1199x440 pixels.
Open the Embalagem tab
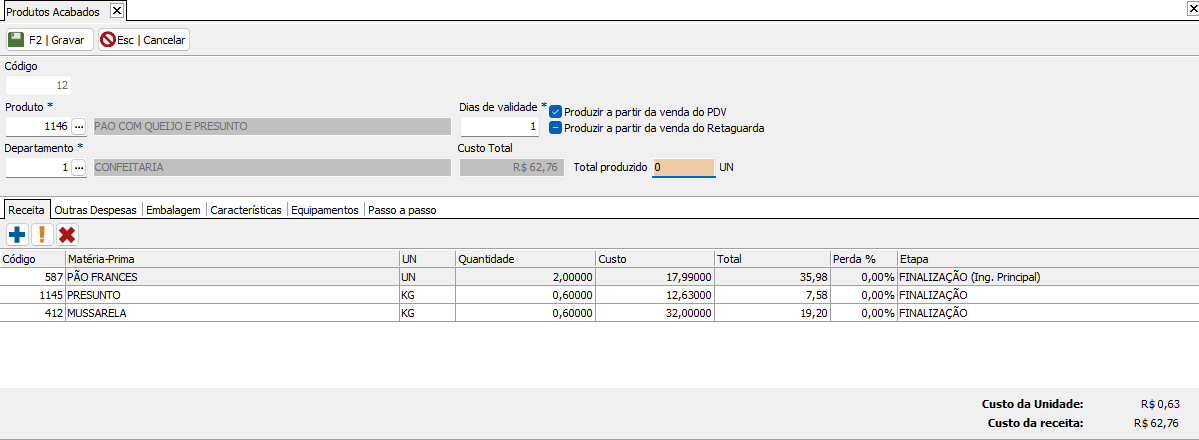pyautogui.click(x=175, y=211)
